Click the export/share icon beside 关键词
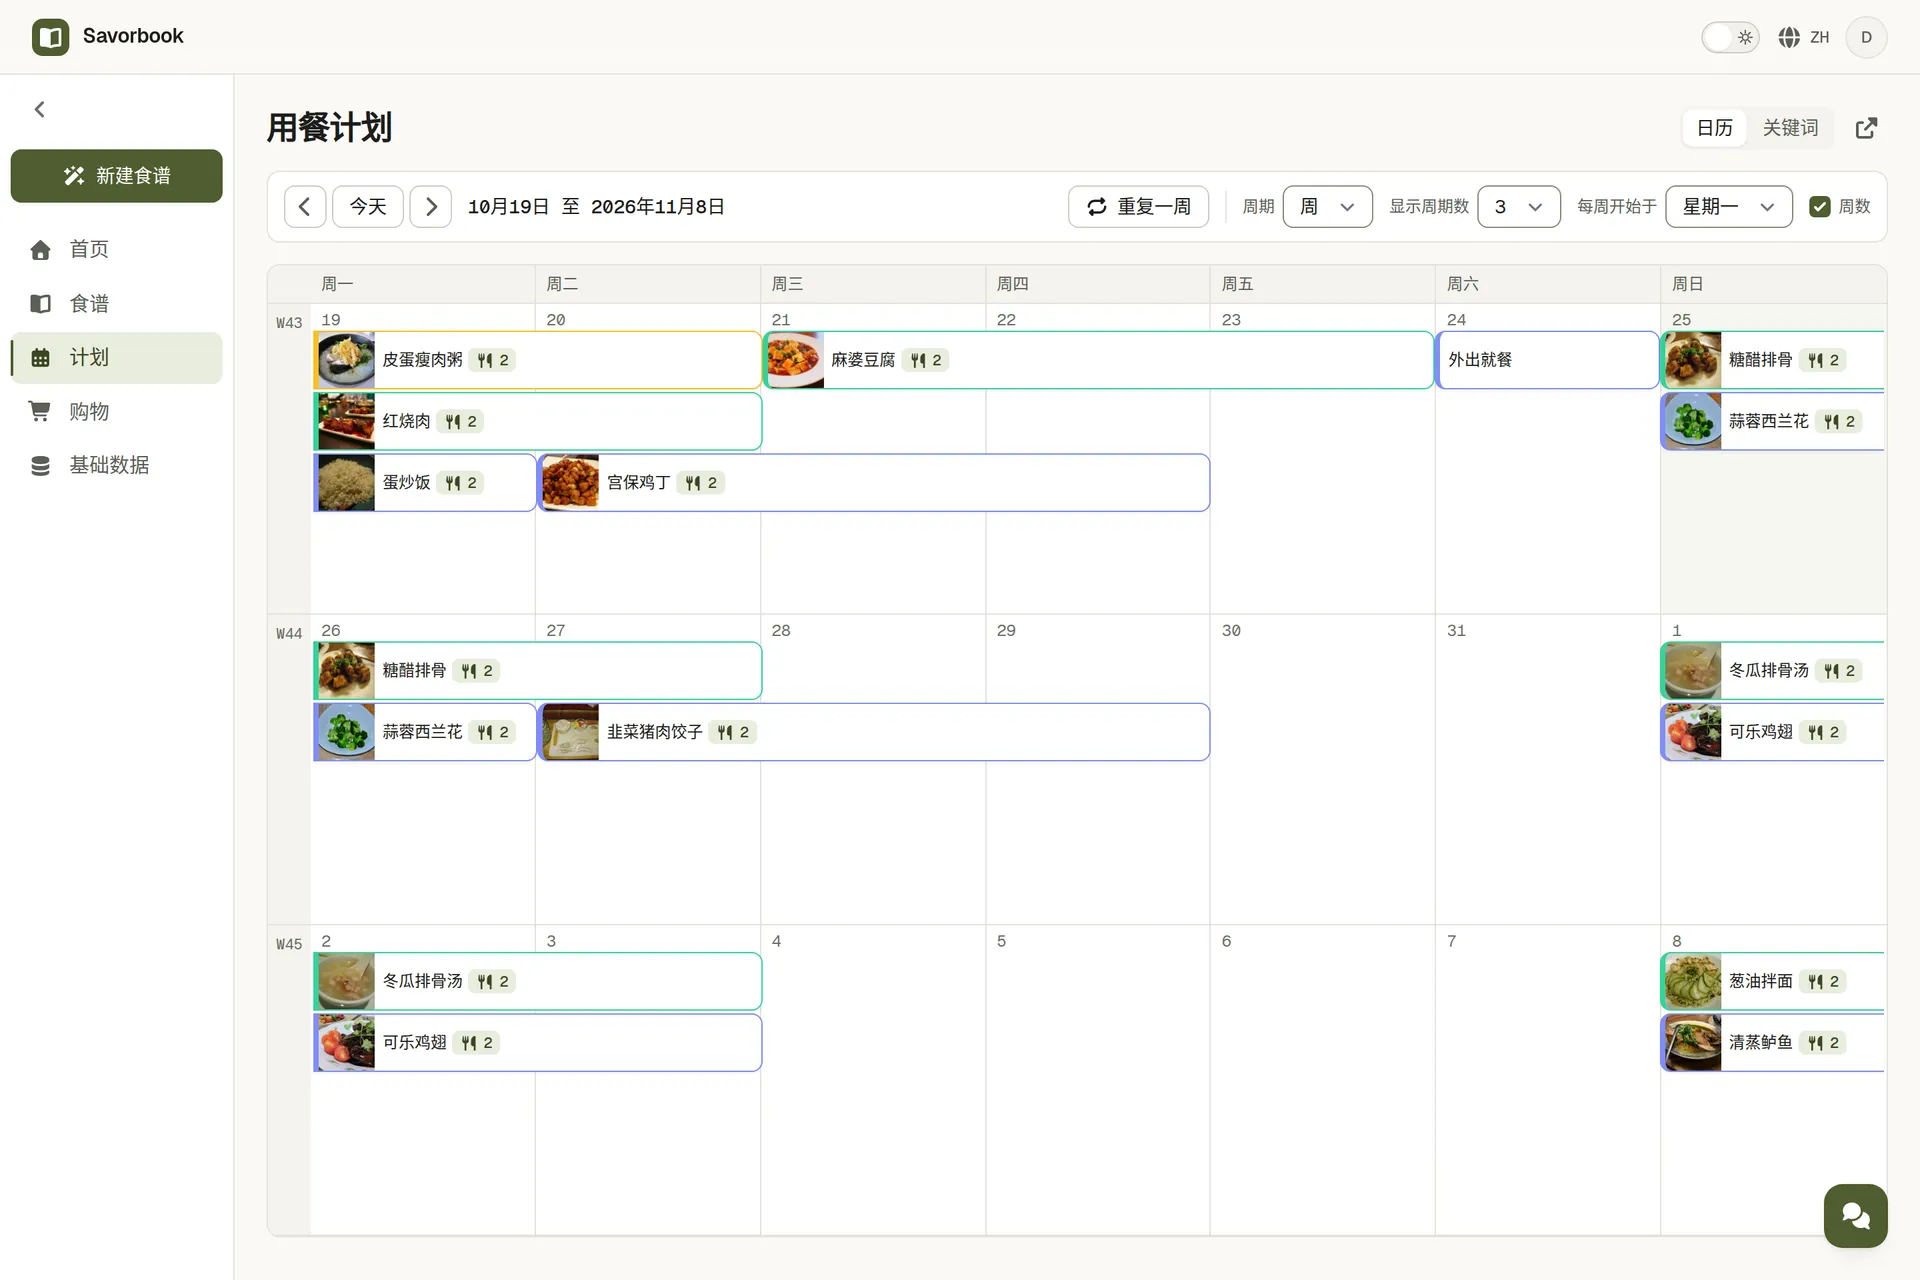Screen dimensions: 1920x1280 (1866, 128)
